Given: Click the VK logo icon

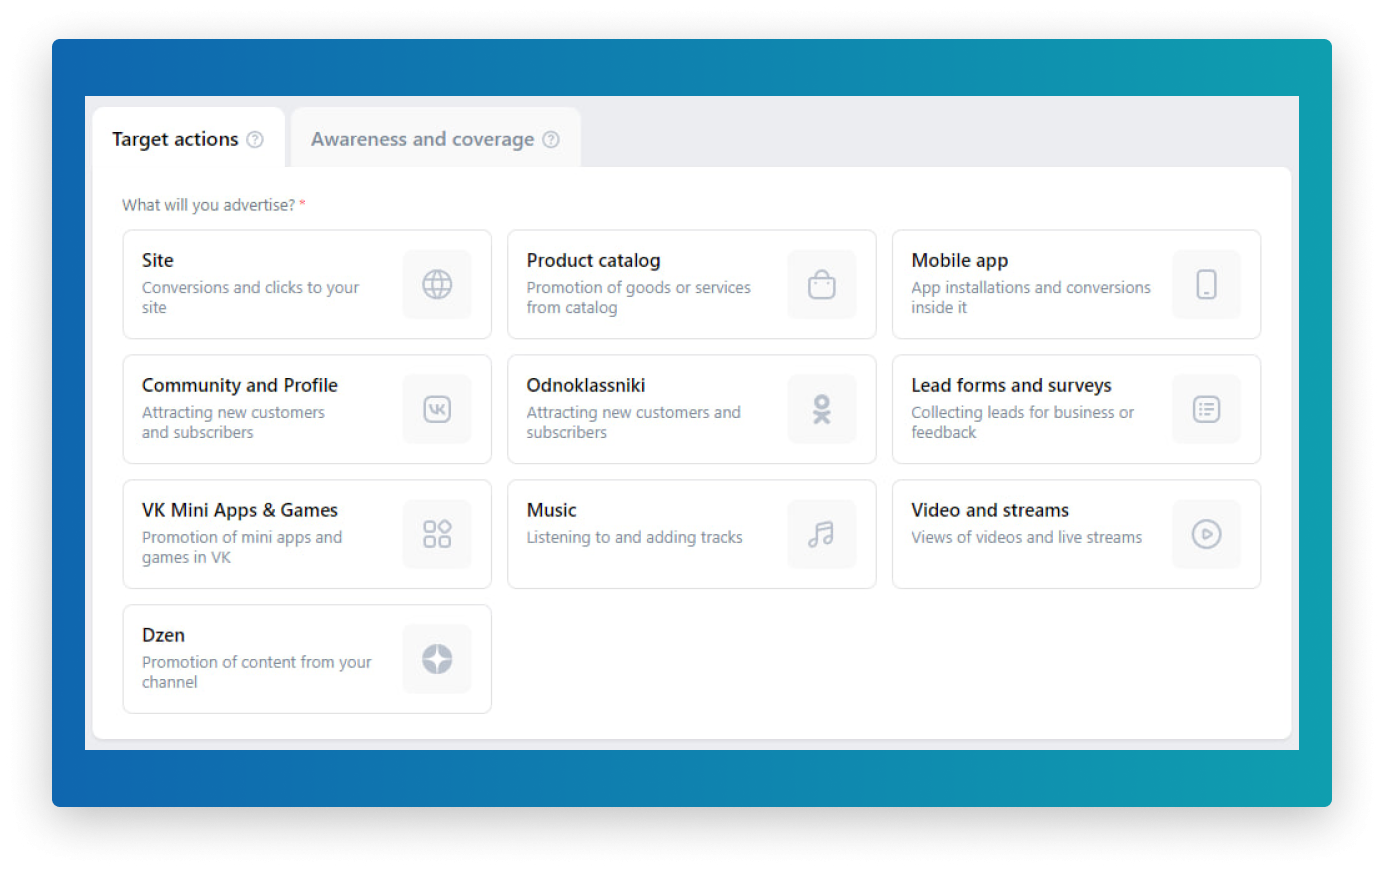Looking at the screenshot, I should click(x=437, y=409).
